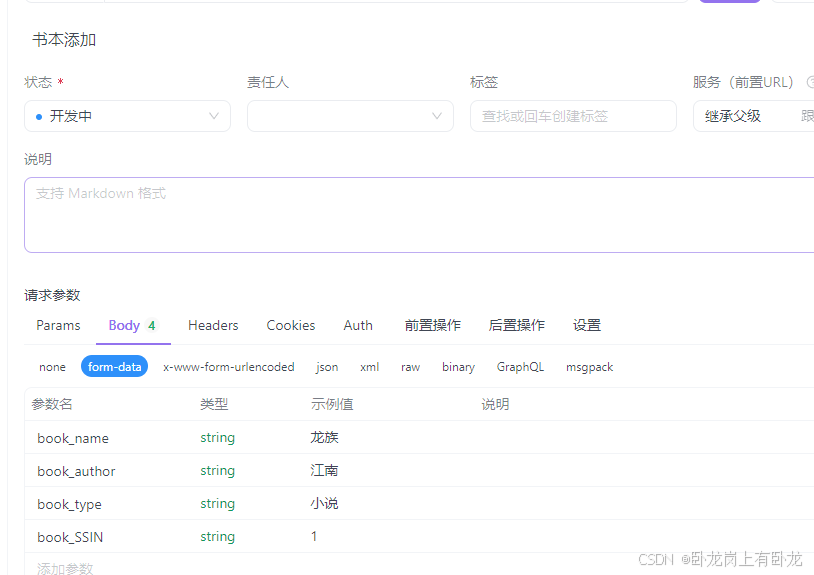The height and width of the screenshot is (575, 814).
Task: Switch to the Auth tab
Action: (x=358, y=325)
